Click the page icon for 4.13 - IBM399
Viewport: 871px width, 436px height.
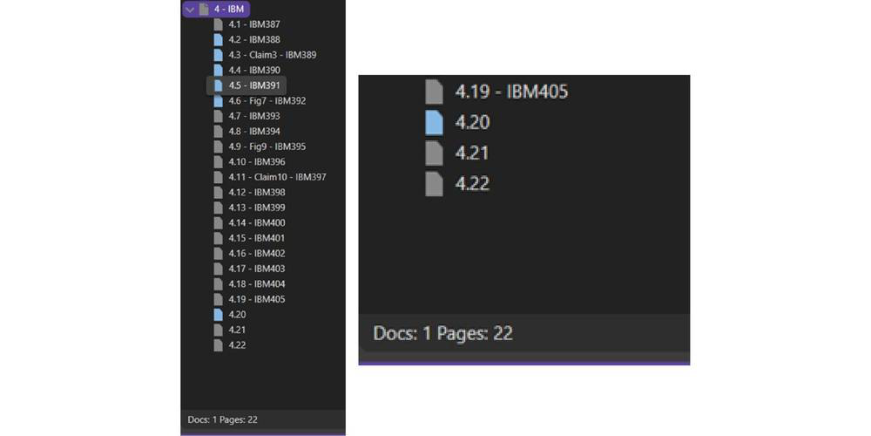tap(218, 208)
